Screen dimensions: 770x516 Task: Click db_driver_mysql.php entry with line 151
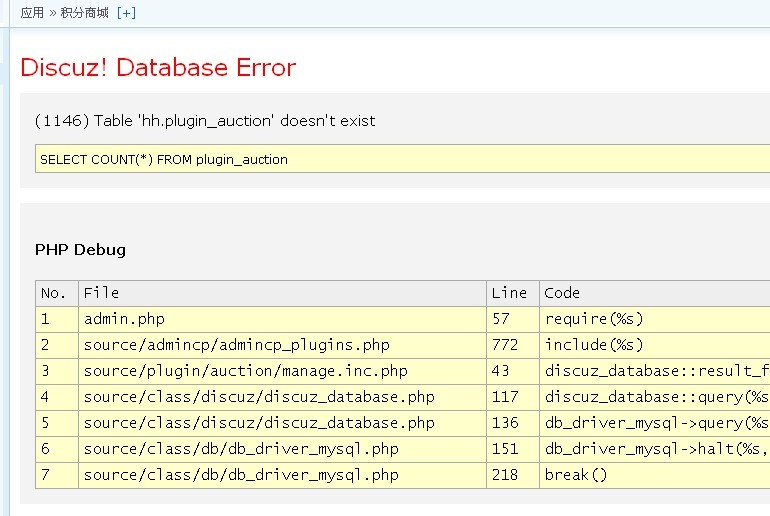pos(241,449)
